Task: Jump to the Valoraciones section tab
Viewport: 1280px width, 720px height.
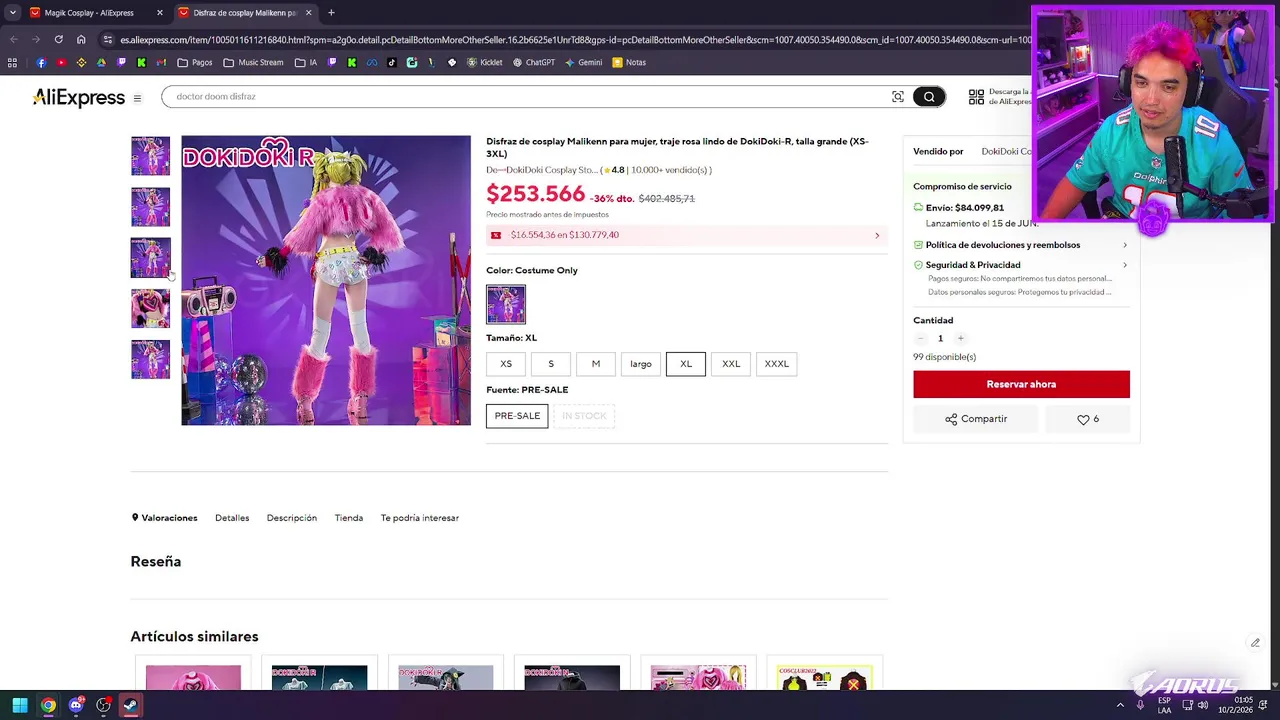Action: 164,518
